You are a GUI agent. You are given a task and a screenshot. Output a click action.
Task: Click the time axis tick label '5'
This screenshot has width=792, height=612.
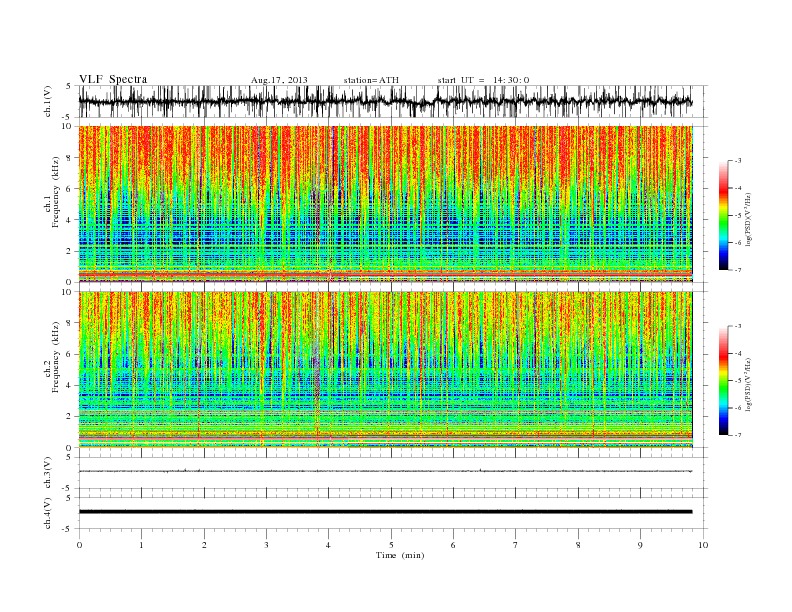pyautogui.click(x=391, y=545)
